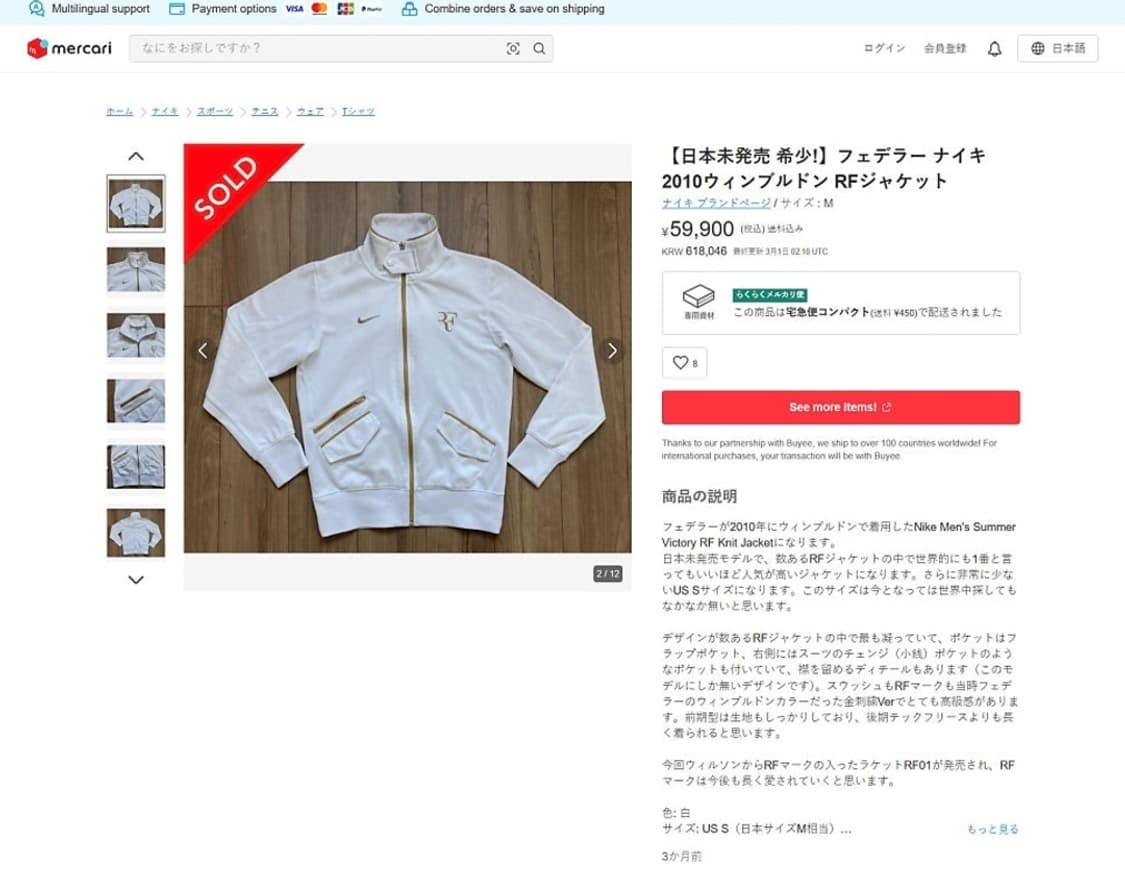Select pocket zipper close-up thumbnail
This screenshot has height=883, width=1125.
136,401
